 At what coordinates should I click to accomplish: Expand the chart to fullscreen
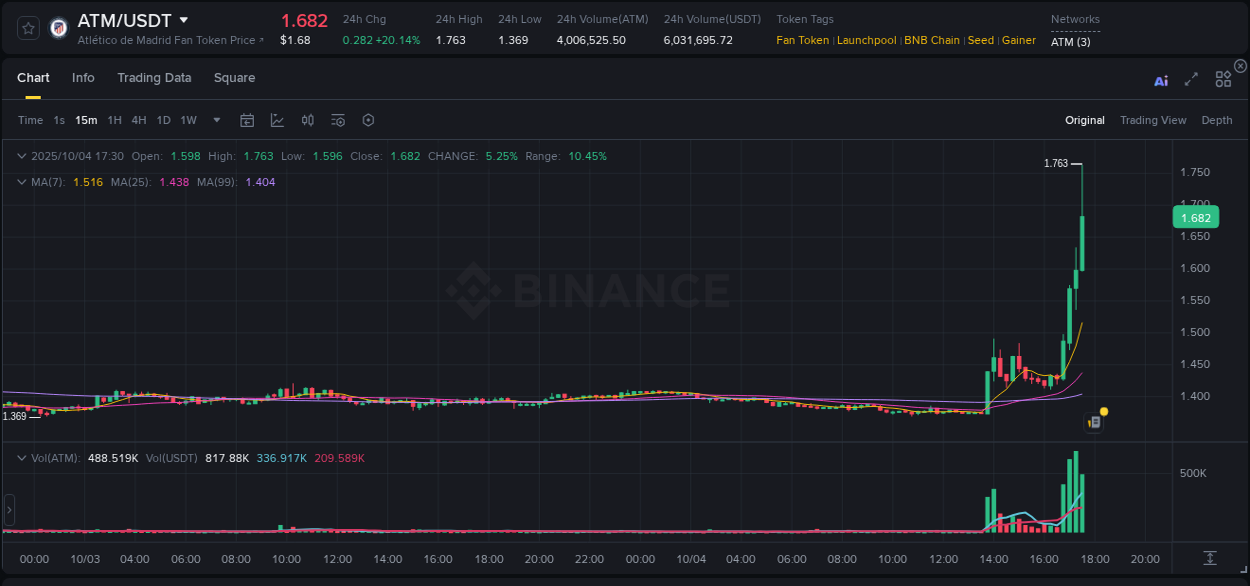(x=1190, y=80)
